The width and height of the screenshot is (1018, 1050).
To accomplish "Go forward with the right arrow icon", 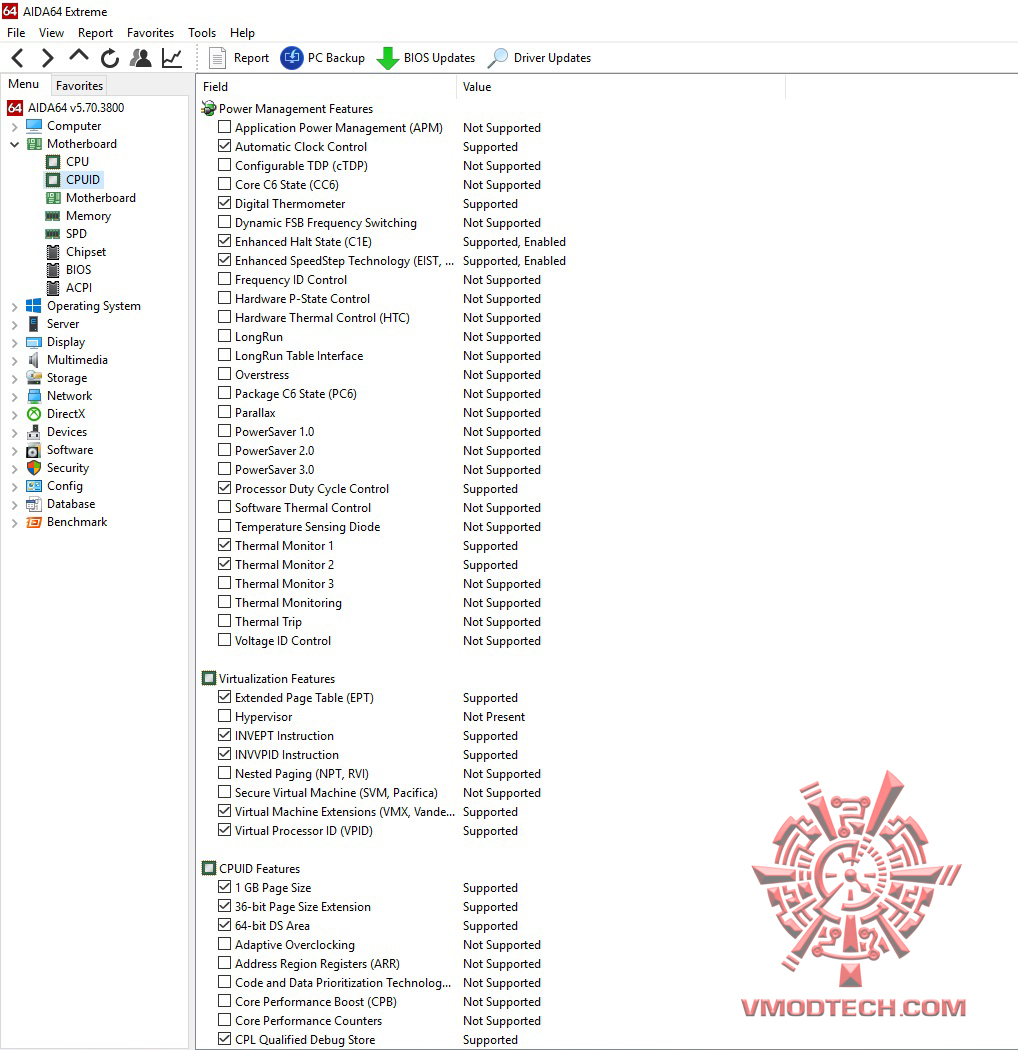I will coord(47,58).
